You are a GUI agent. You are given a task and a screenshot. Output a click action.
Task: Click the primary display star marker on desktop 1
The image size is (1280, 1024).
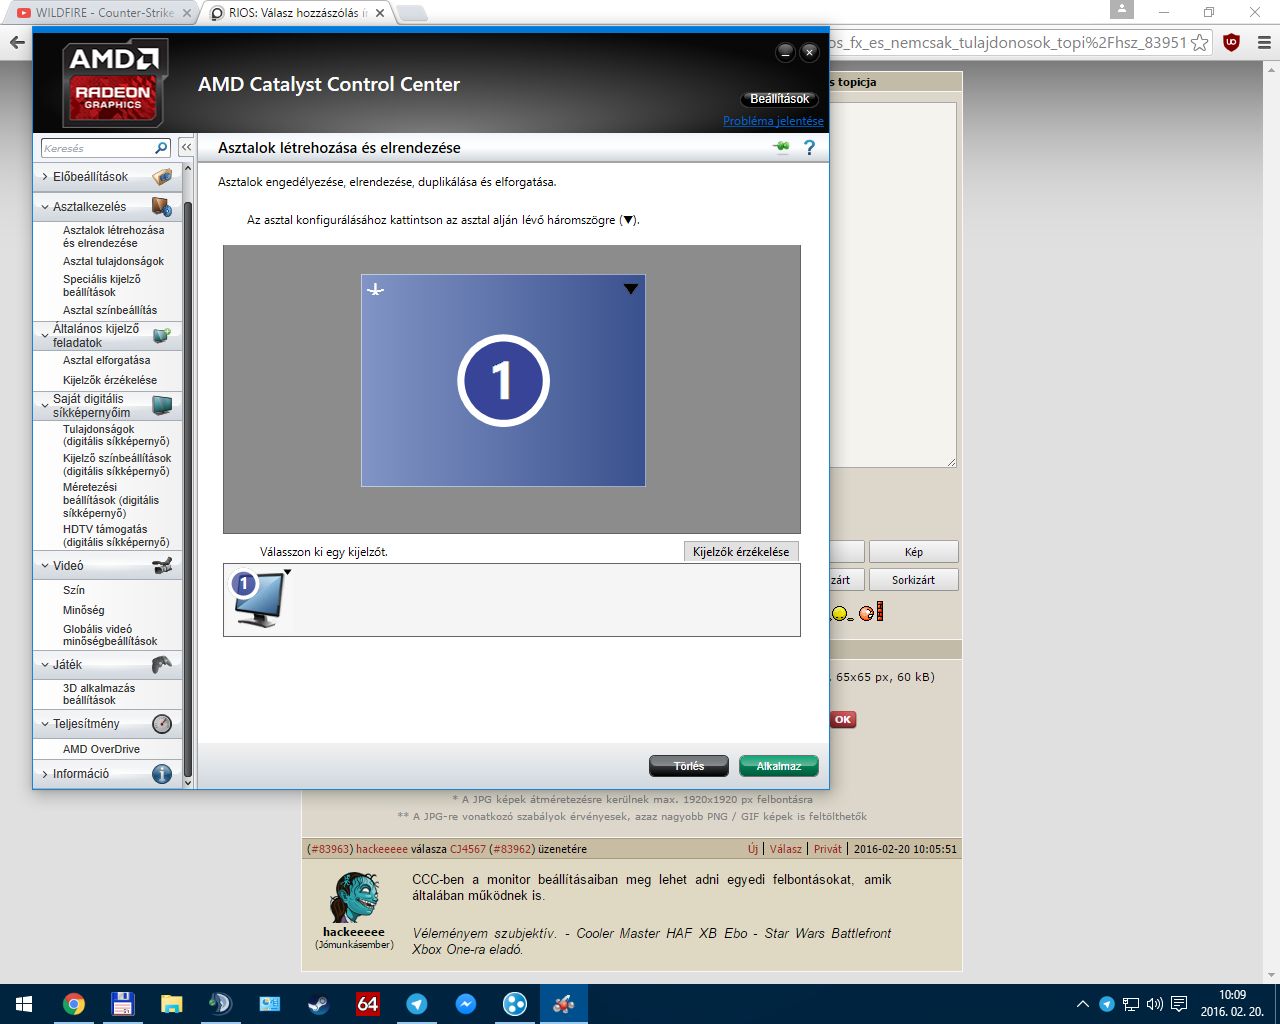point(375,289)
